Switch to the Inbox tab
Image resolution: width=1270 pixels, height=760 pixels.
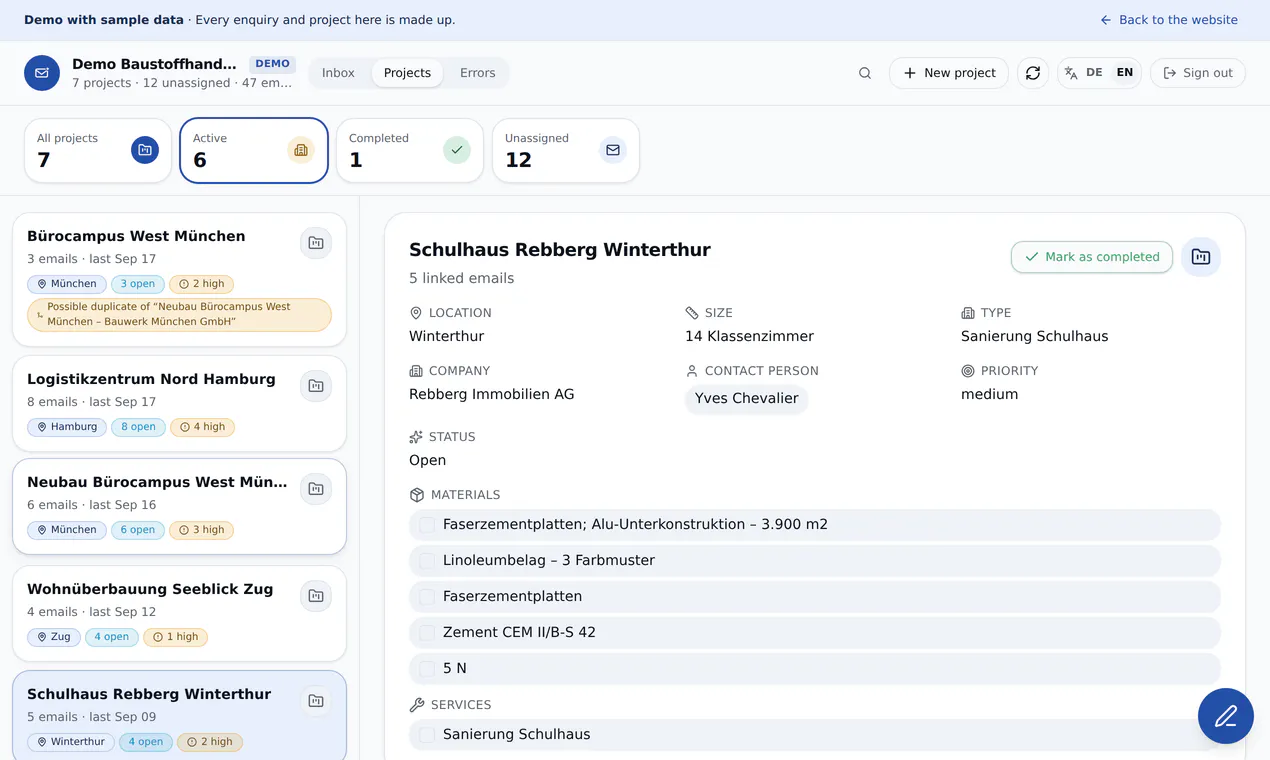338,73
